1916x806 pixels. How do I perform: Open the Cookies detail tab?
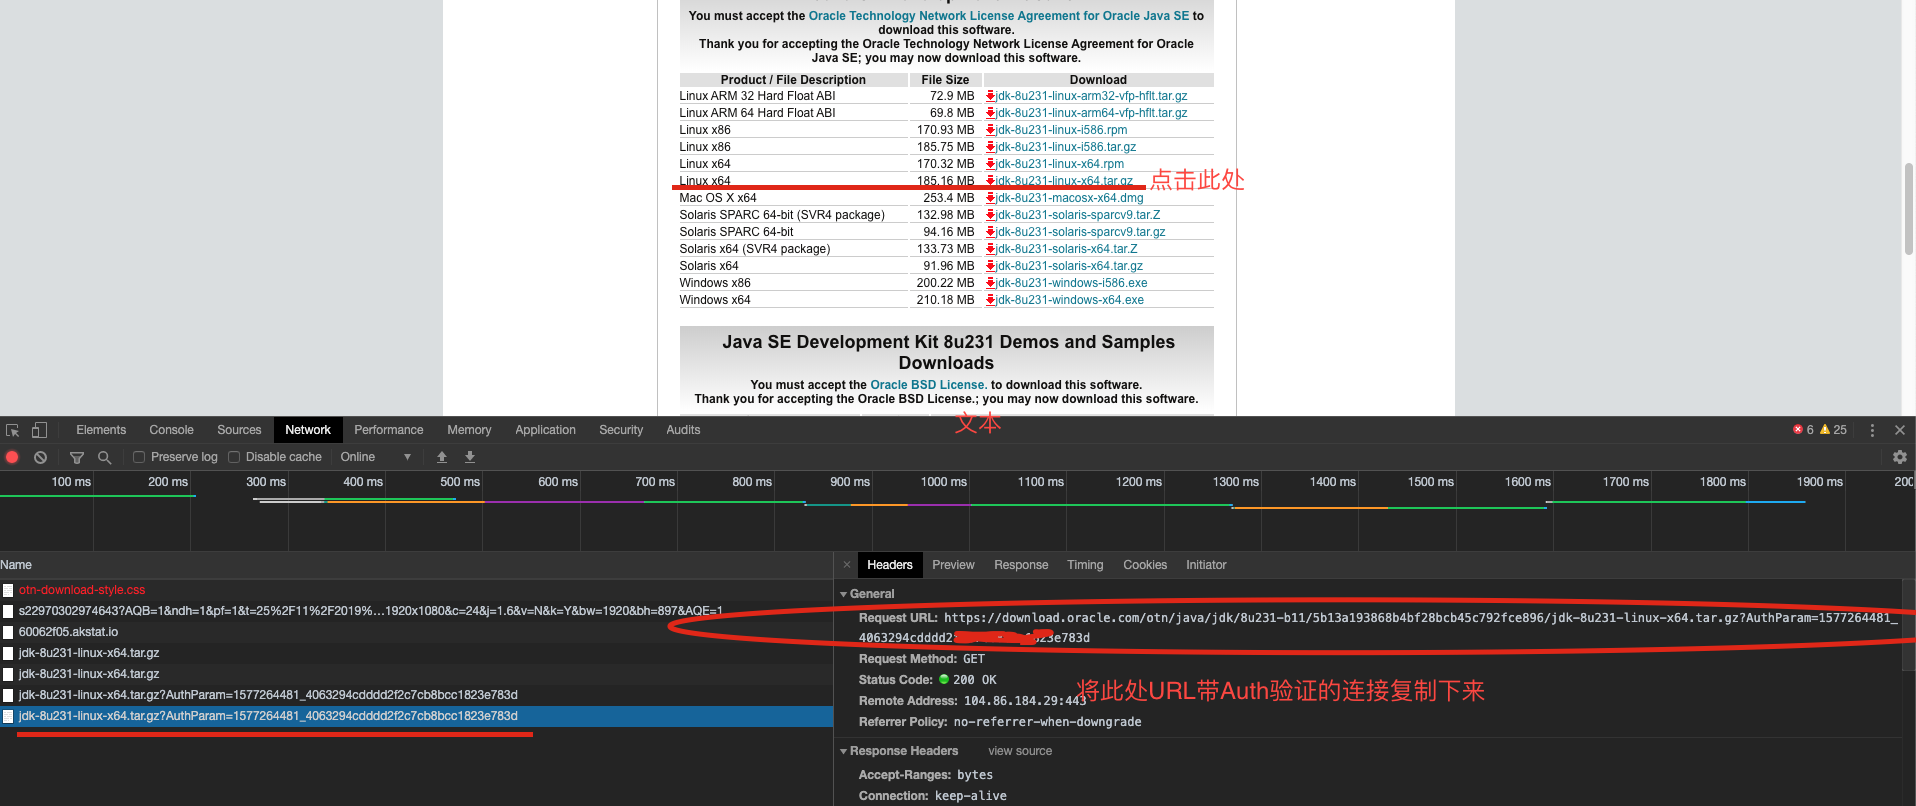(1145, 565)
